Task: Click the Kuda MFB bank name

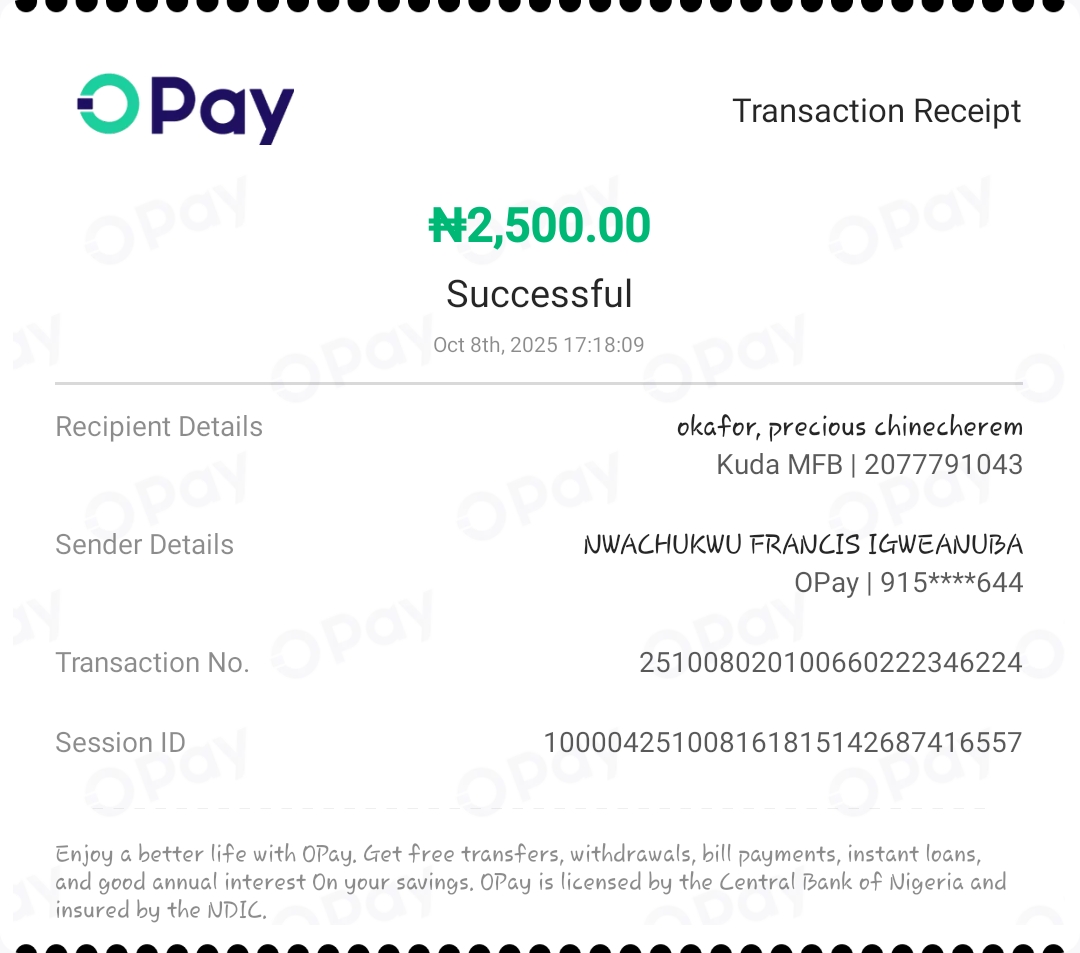Action: click(x=779, y=464)
